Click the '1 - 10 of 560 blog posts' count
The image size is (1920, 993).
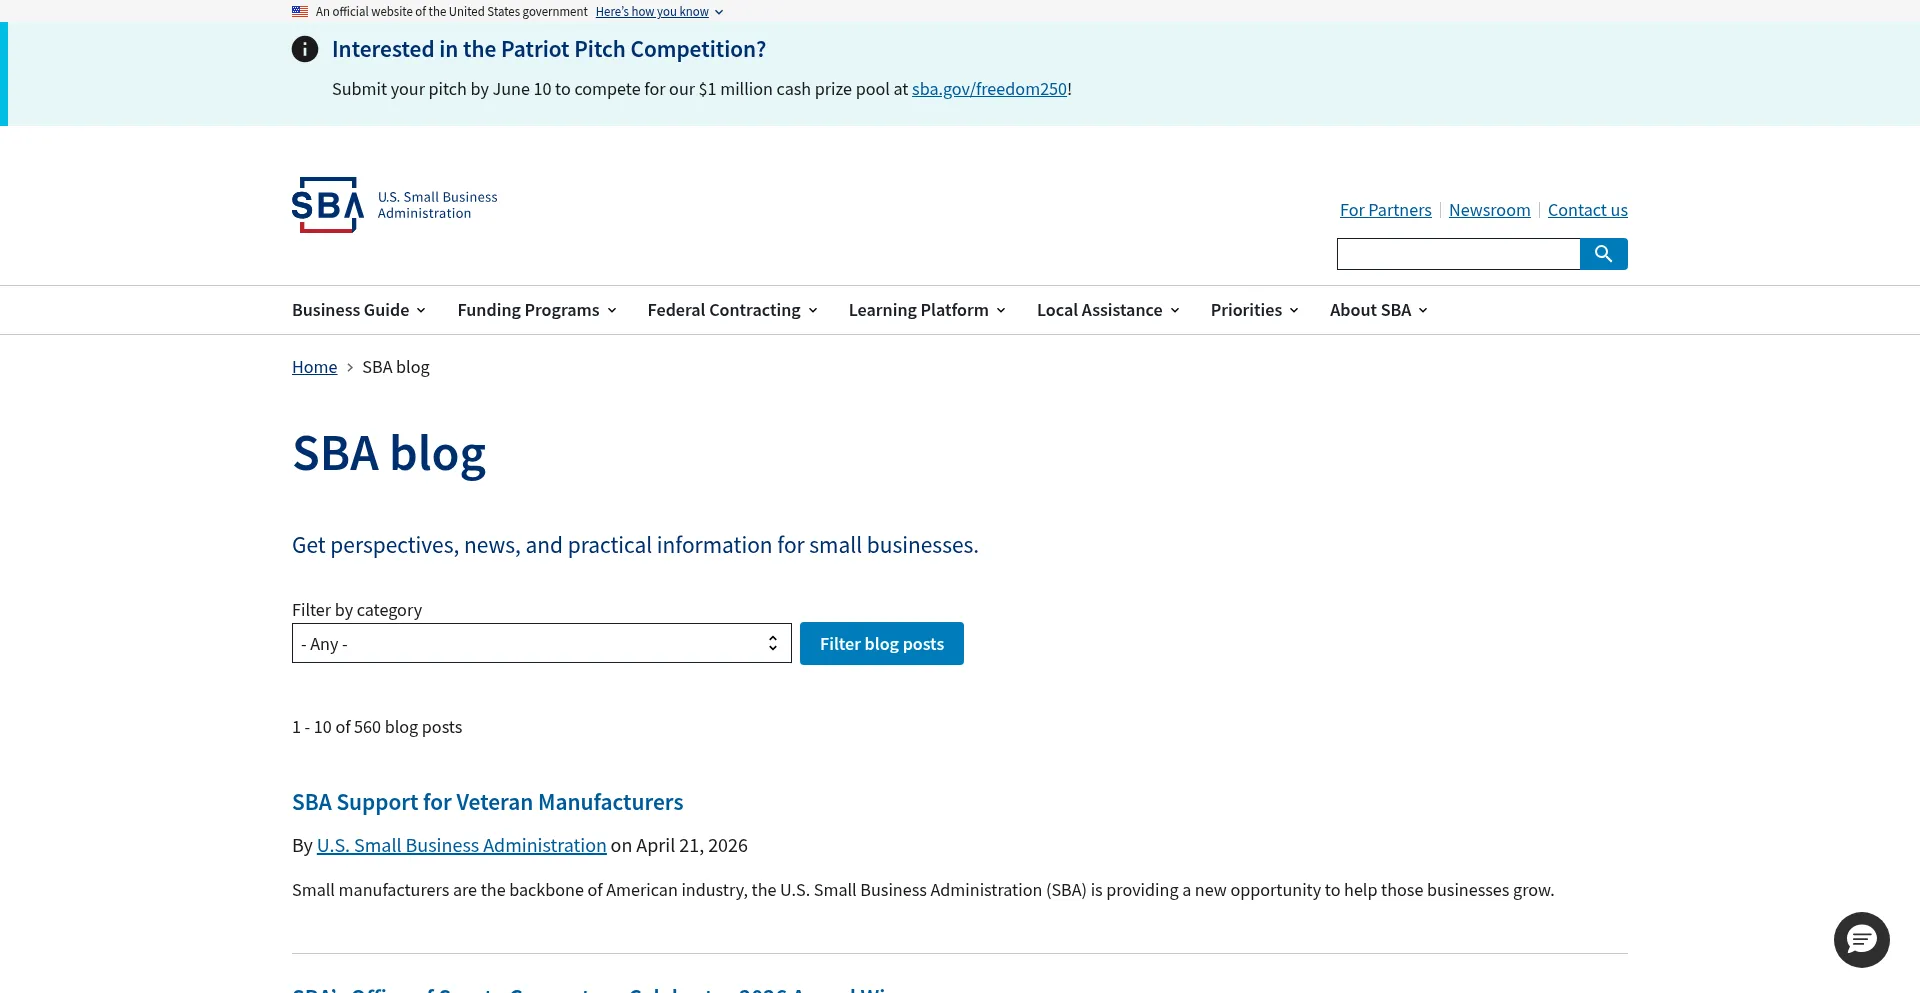[377, 727]
